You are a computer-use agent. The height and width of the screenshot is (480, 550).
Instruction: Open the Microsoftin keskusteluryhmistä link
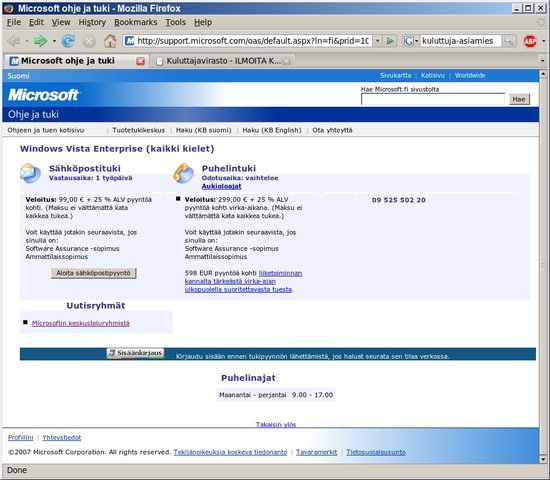81,323
